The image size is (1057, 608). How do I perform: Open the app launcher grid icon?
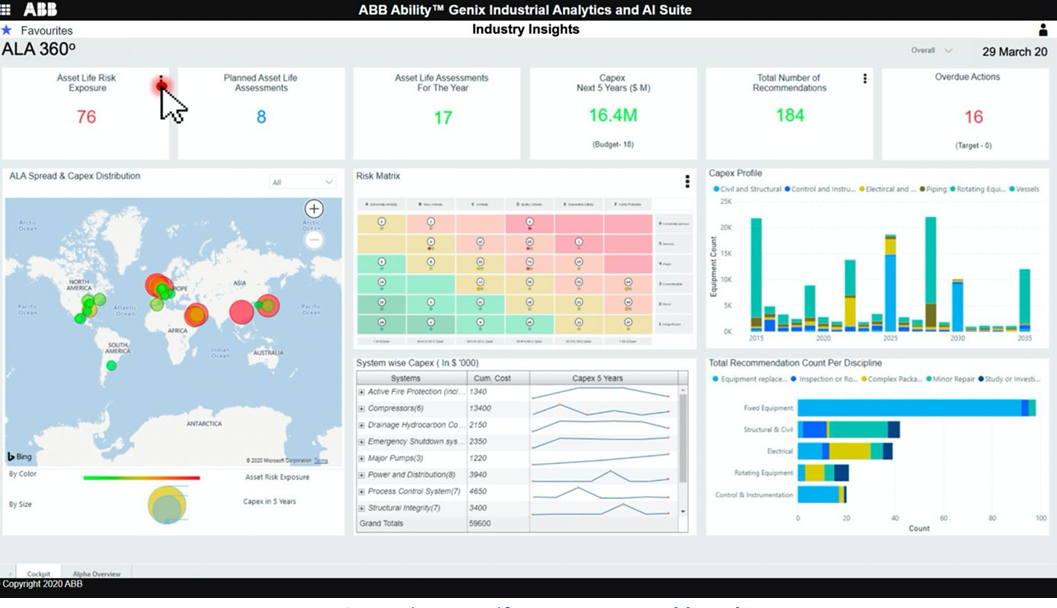7,10
